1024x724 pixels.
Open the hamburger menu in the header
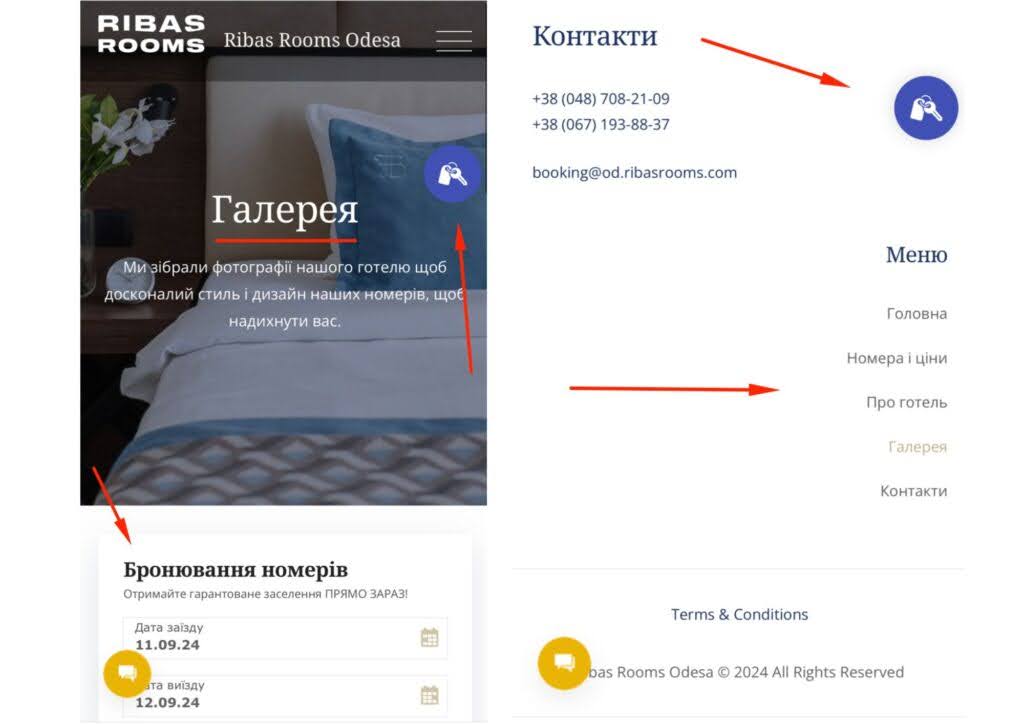coord(454,40)
